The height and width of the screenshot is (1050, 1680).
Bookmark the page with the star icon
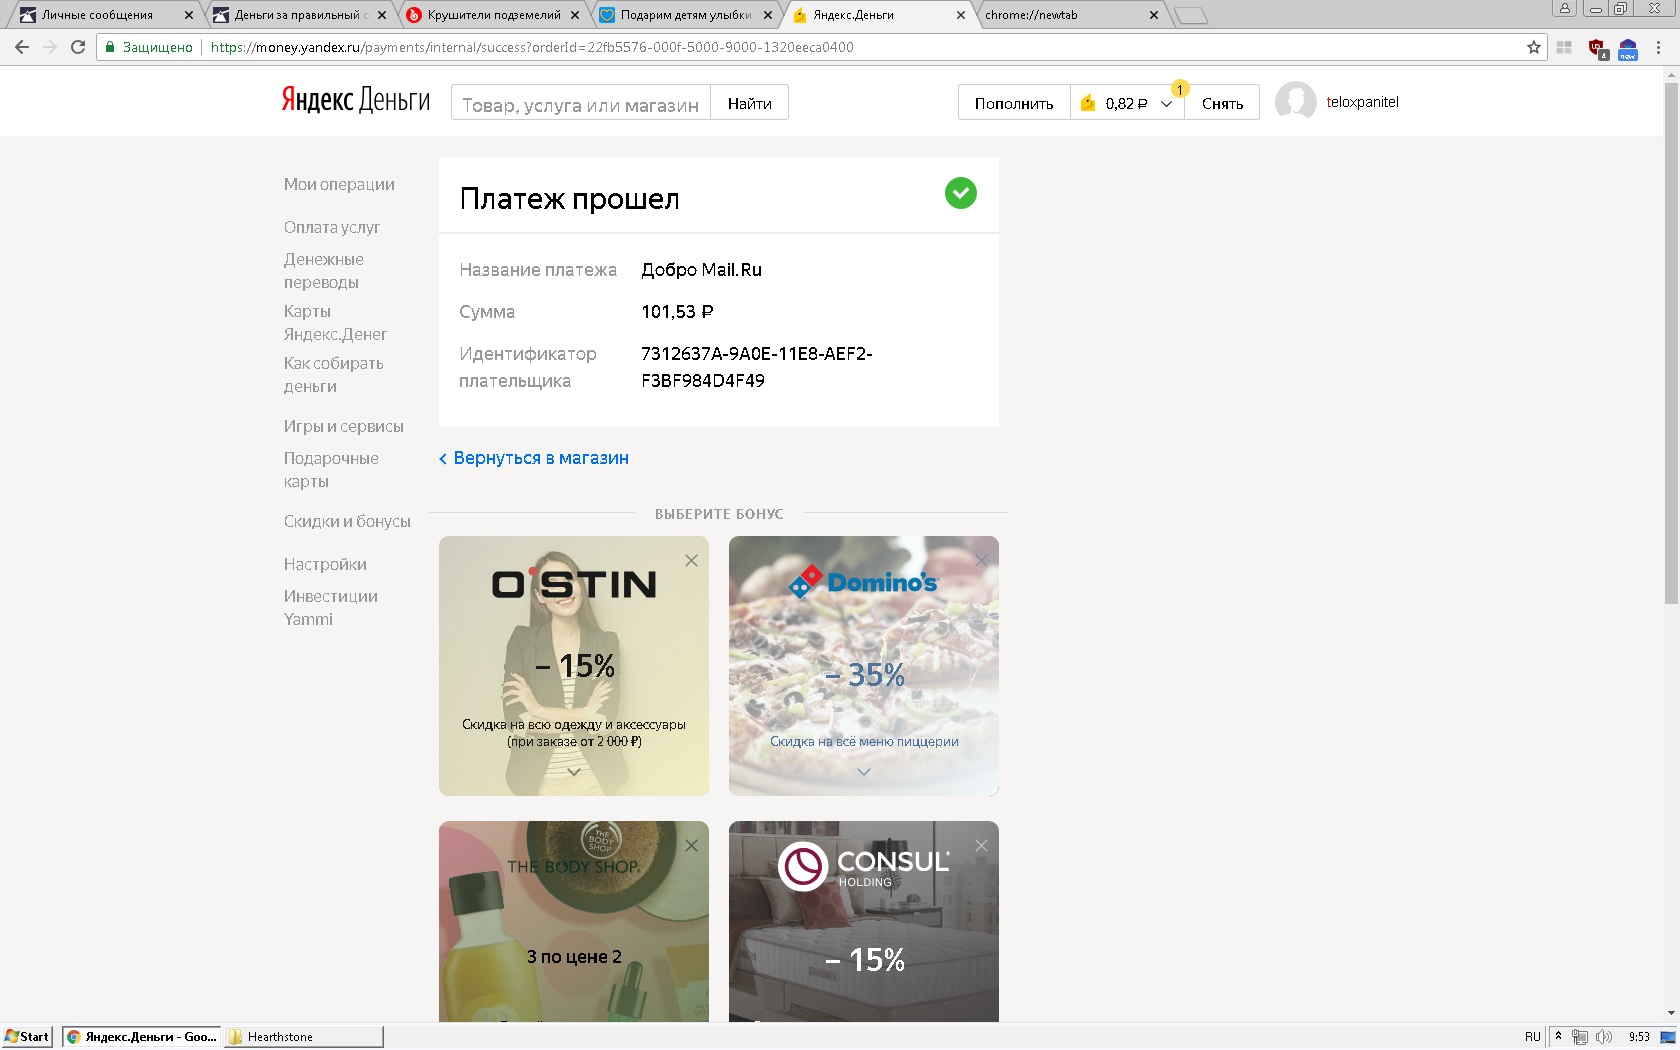(x=1534, y=47)
